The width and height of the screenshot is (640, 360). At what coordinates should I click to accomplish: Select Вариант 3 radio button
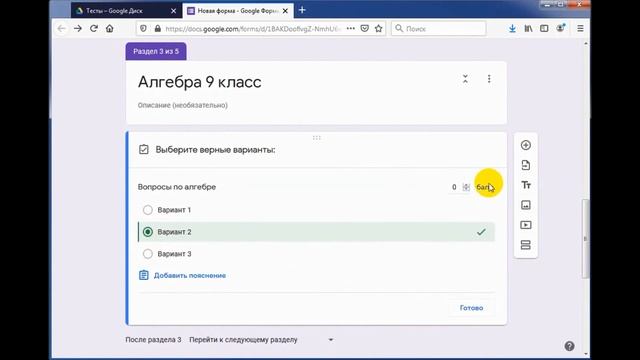coord(148,254)
